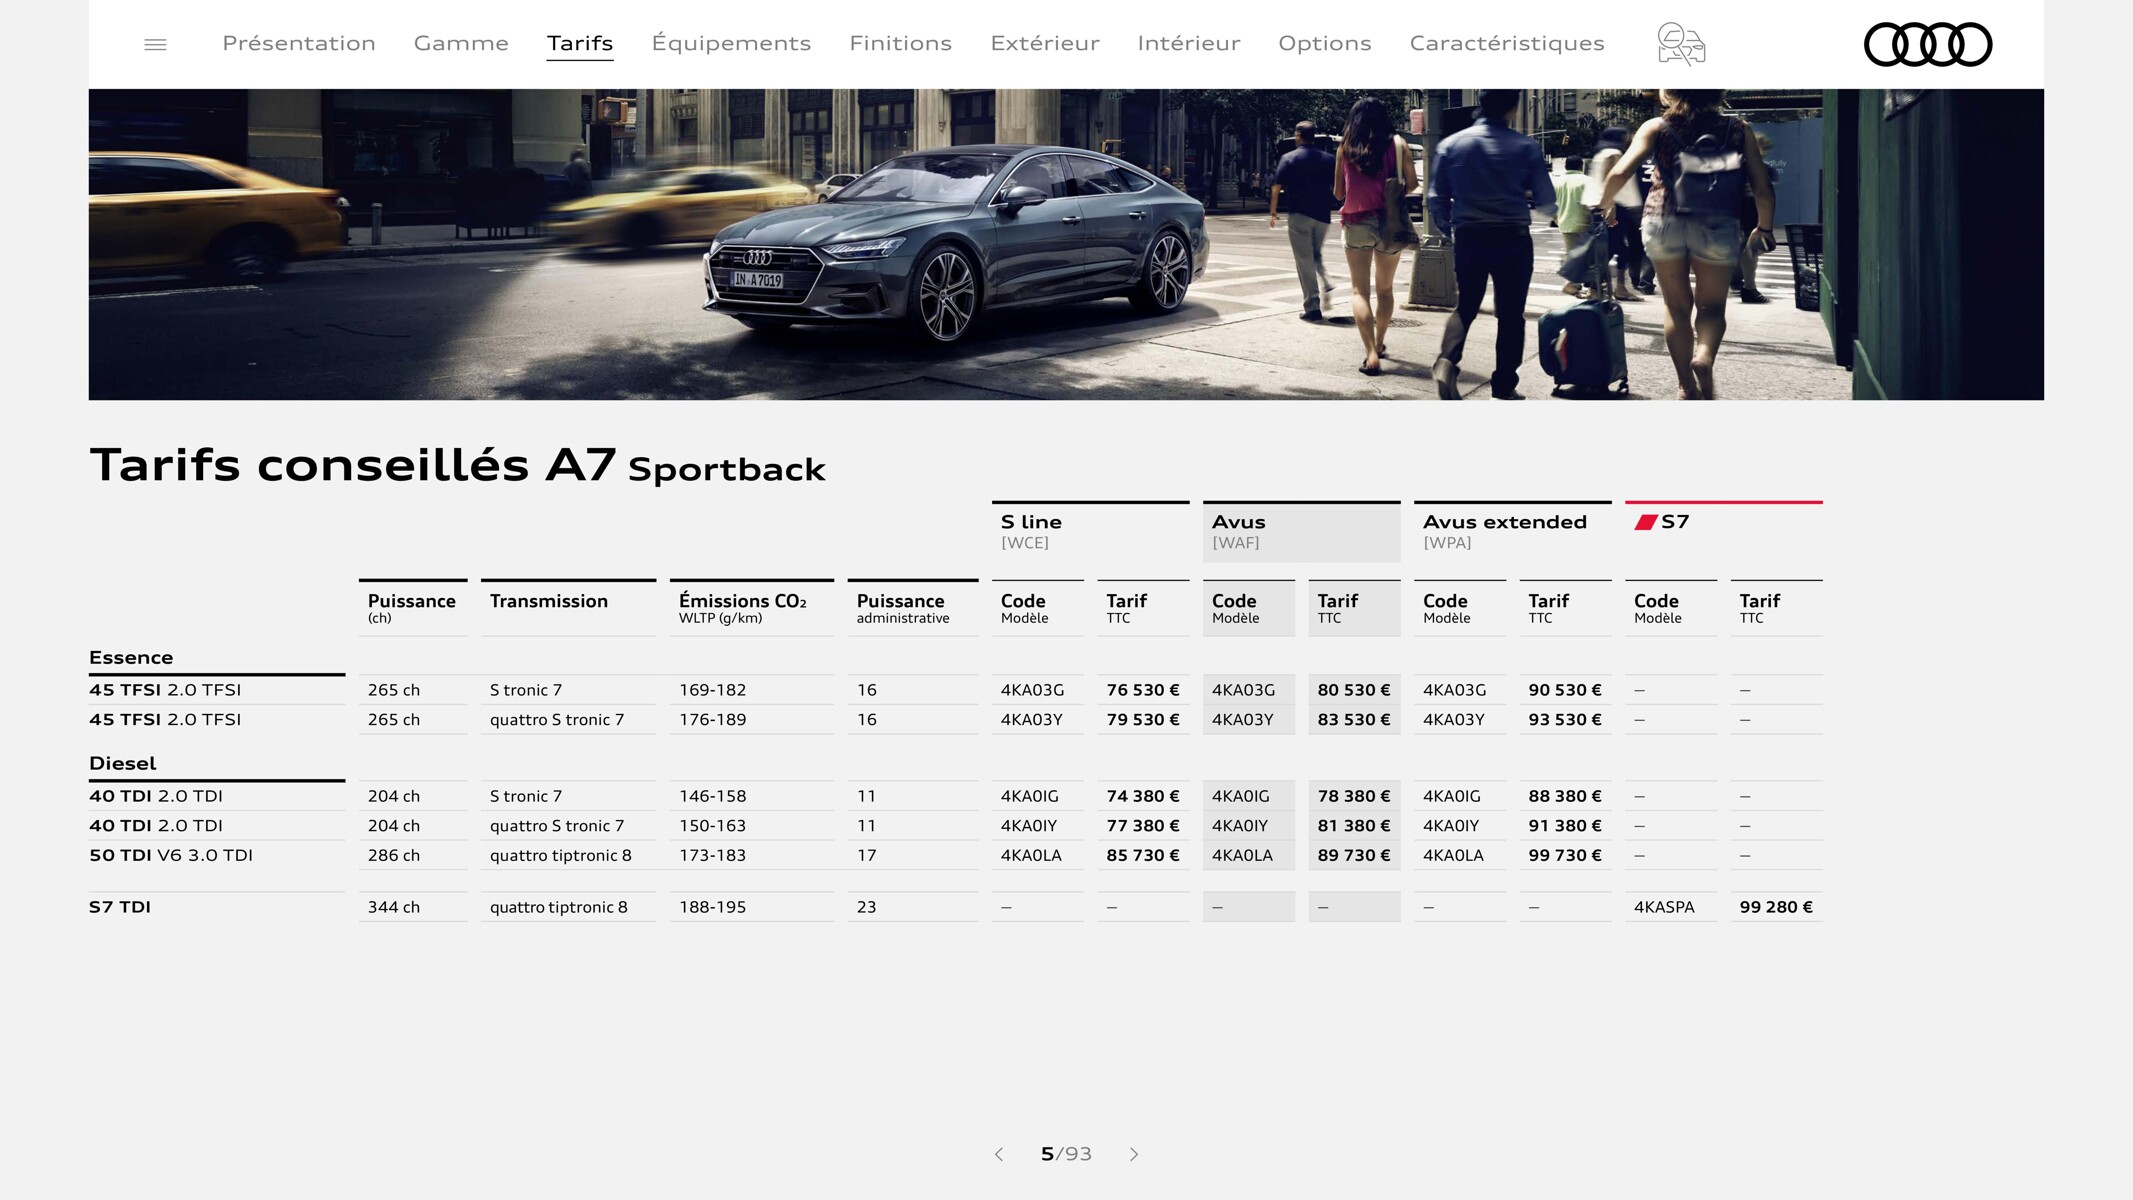Click the price 91 380 €
This screenshot has height=1200, width=2133.
1565,826
